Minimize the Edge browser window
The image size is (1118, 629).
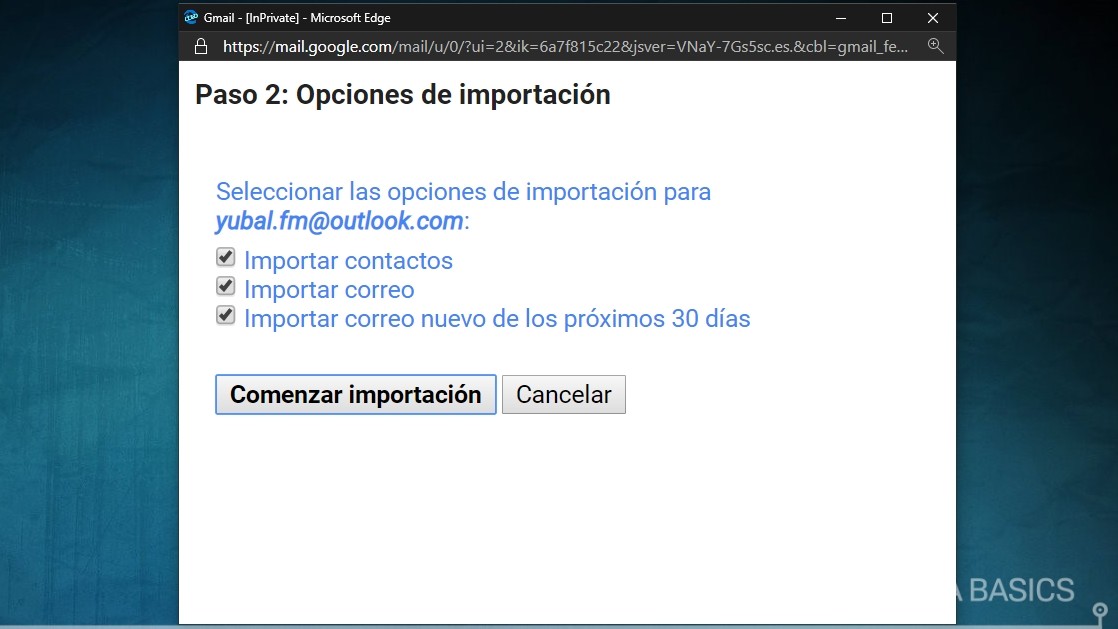click(x=840, y=17)
